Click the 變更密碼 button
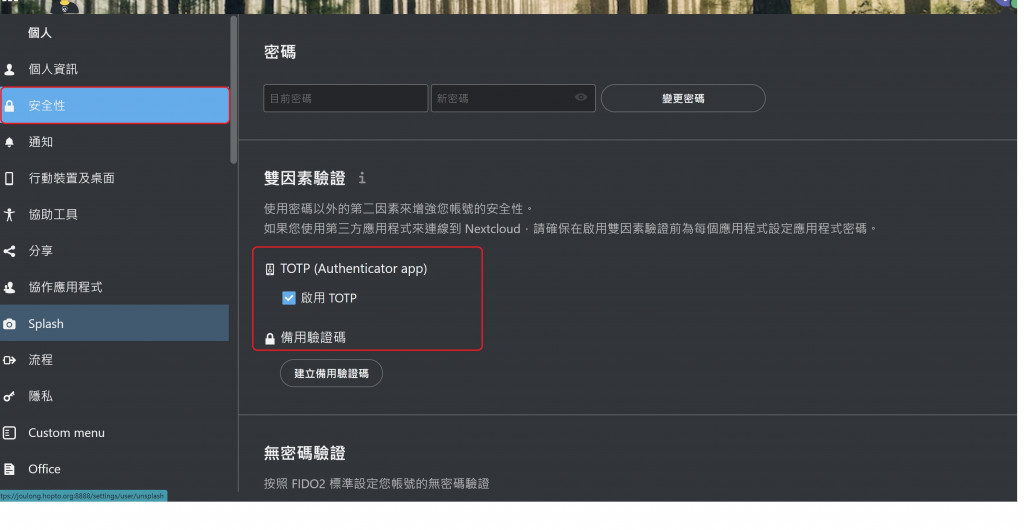Viewport: 1024px width, 530px height. [683, 99]
